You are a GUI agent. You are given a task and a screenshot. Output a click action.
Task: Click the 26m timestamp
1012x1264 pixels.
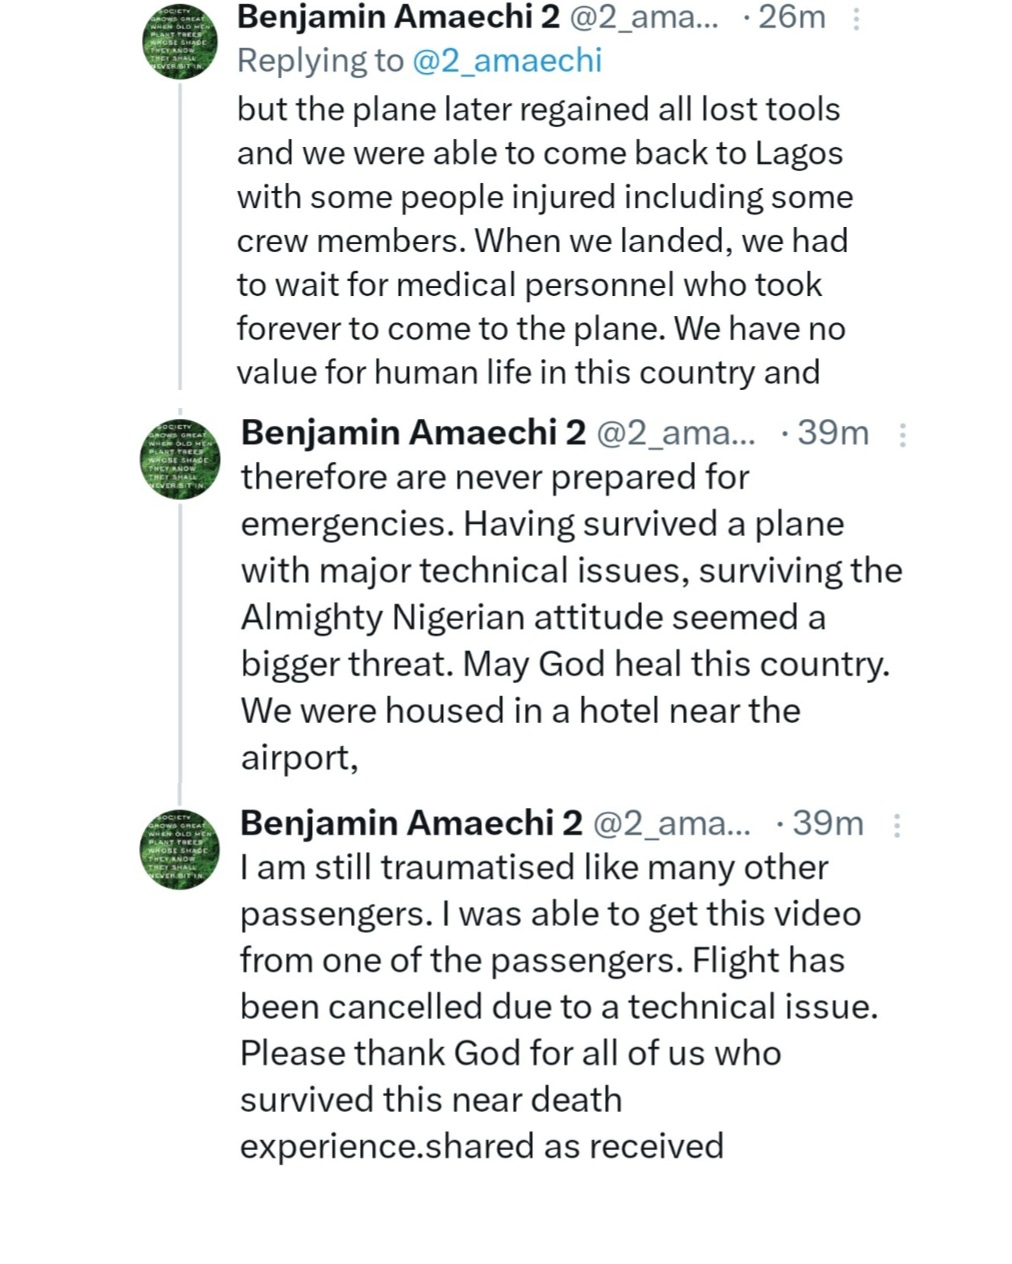click(x=792, y=17)
